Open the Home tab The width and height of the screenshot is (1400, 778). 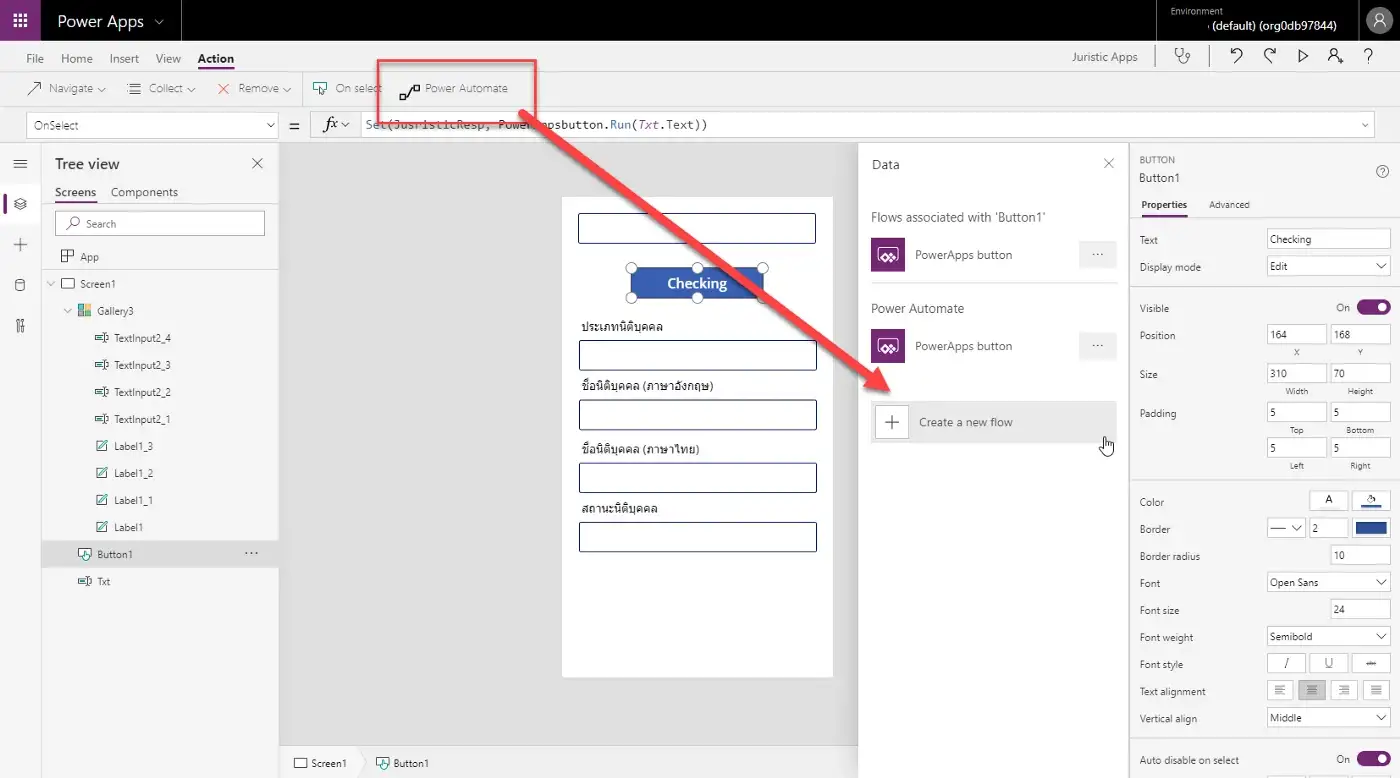point(77,59)
